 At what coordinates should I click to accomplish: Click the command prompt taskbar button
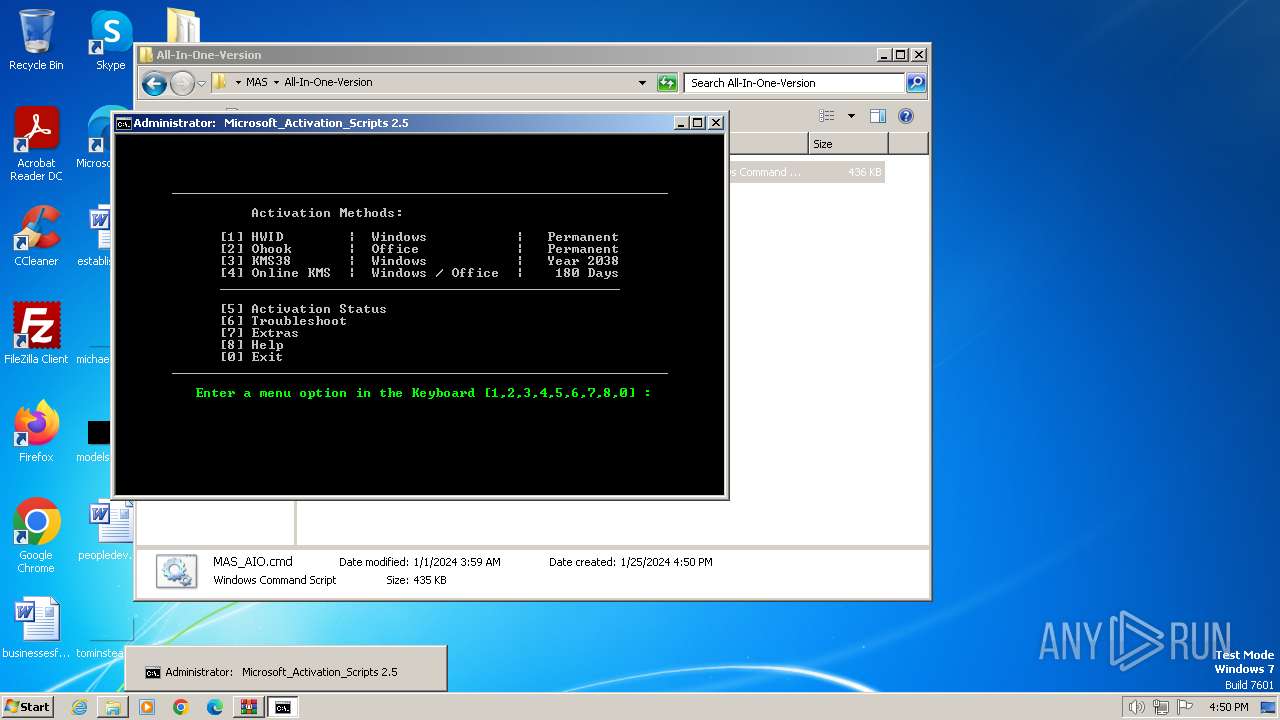click(283, 707)
